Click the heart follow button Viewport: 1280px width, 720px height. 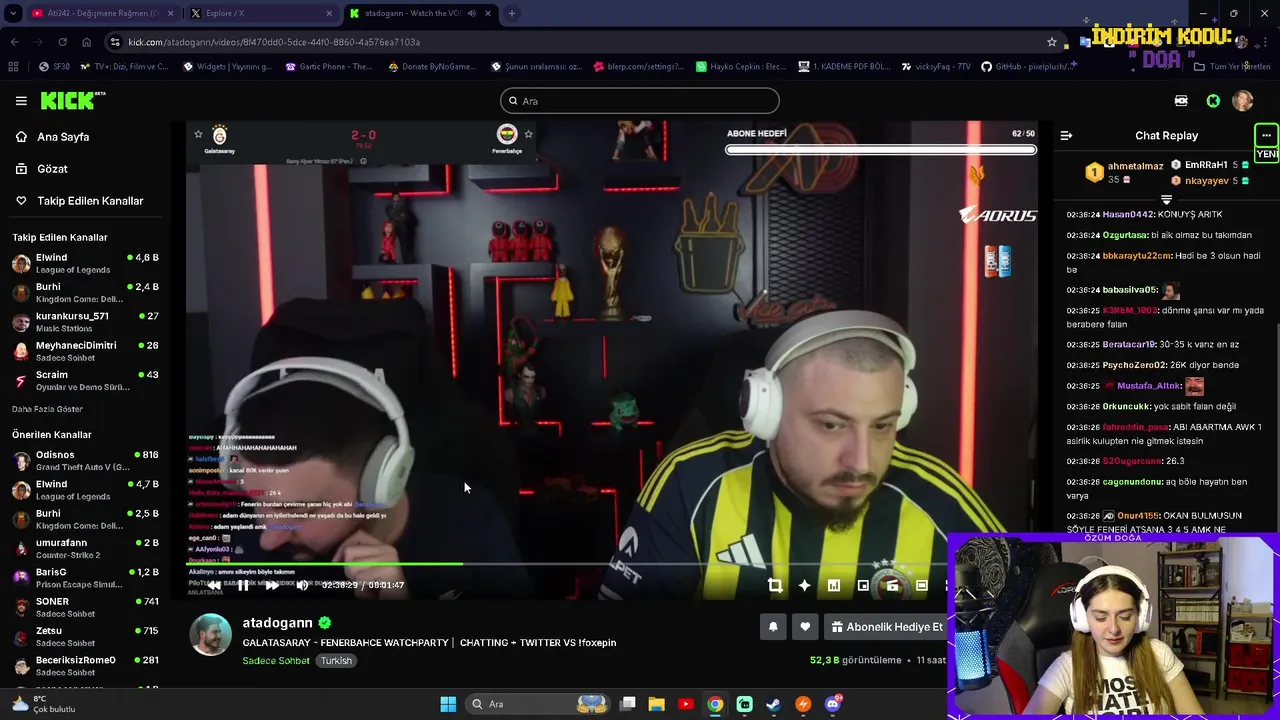(805, 627)
